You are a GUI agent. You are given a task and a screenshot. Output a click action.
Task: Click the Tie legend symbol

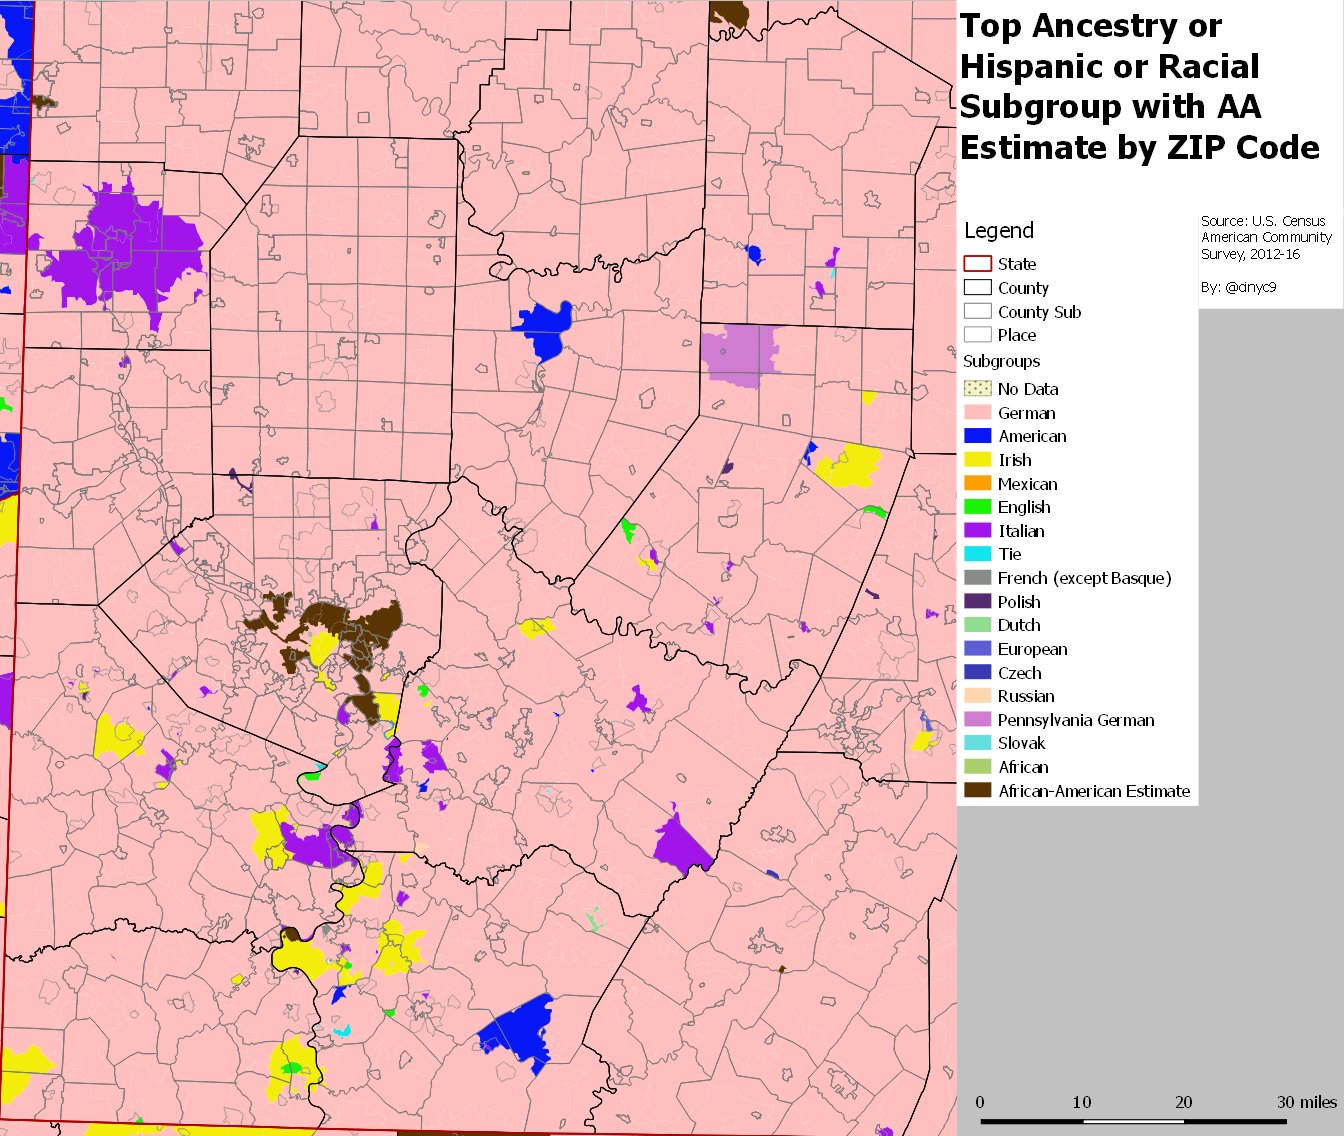[x=976, y=554]
